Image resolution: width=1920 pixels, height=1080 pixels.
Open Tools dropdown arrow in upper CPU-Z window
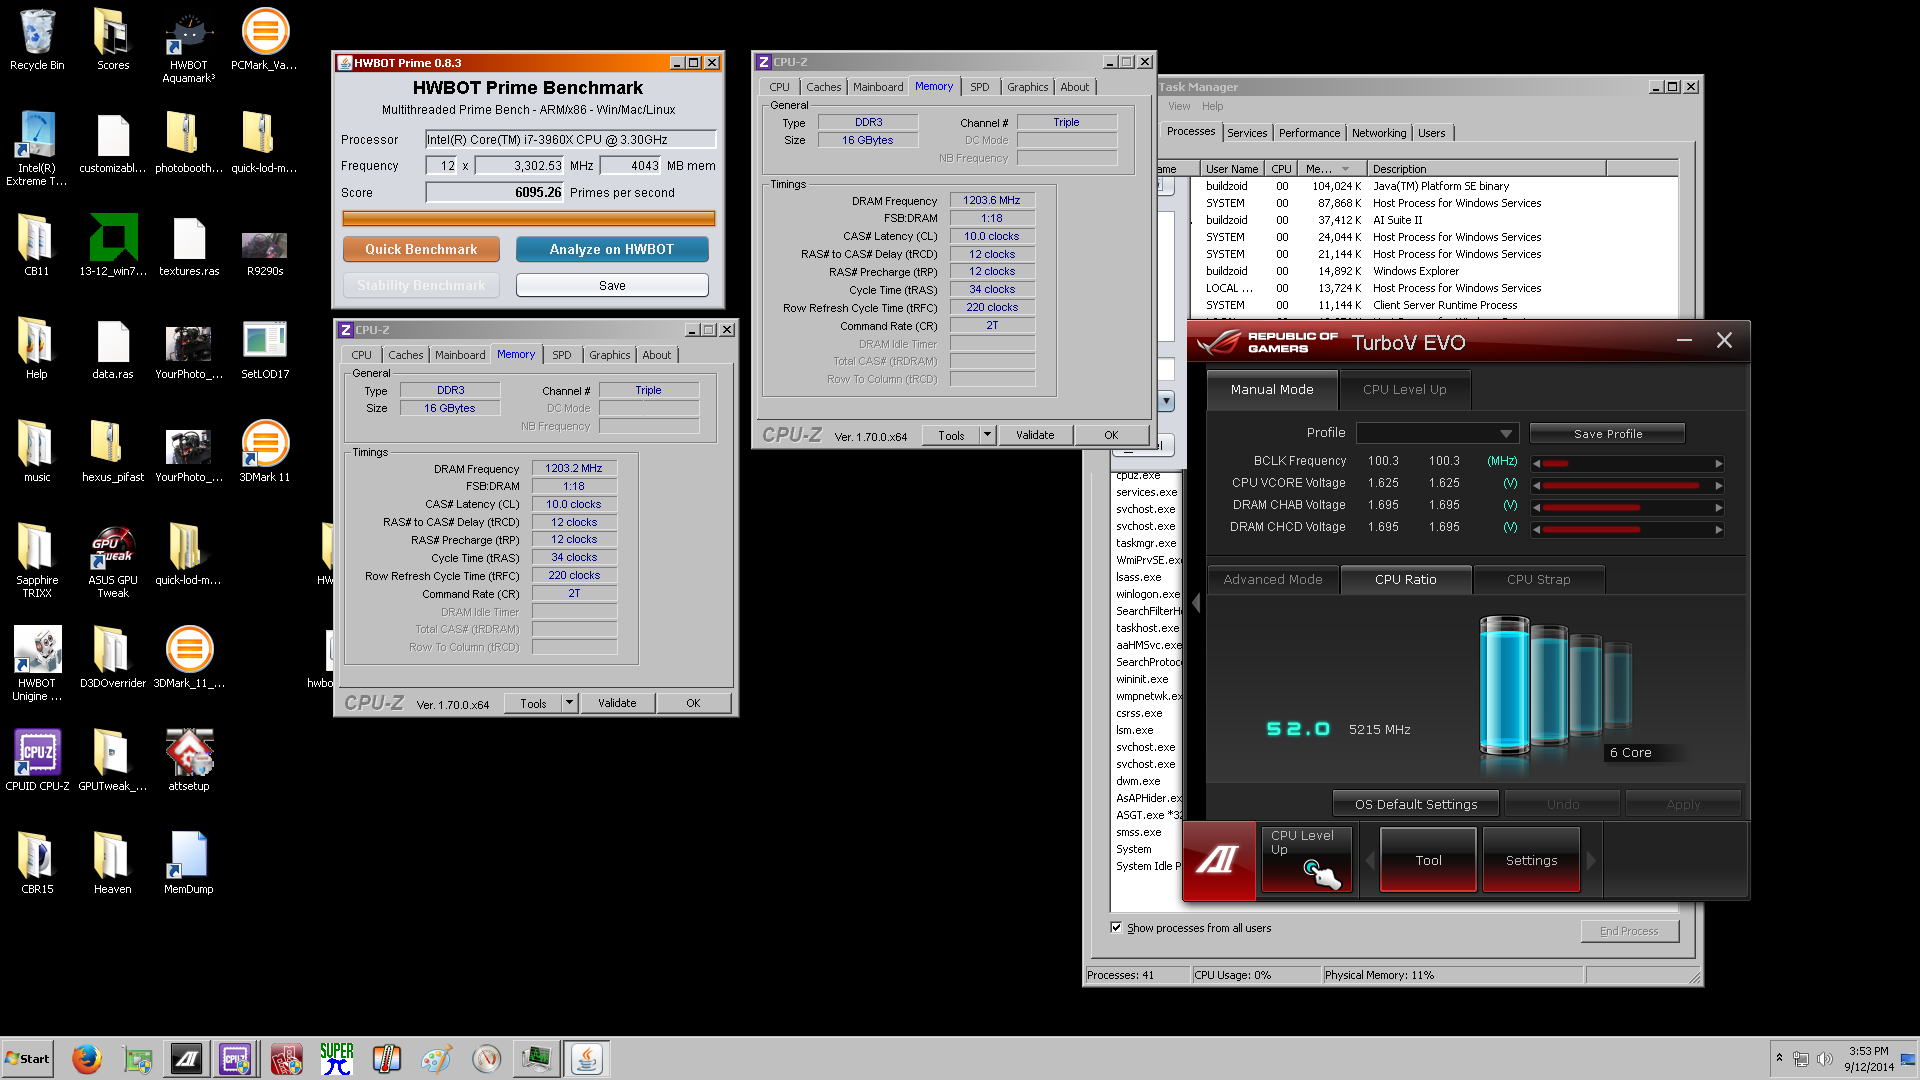987,435
